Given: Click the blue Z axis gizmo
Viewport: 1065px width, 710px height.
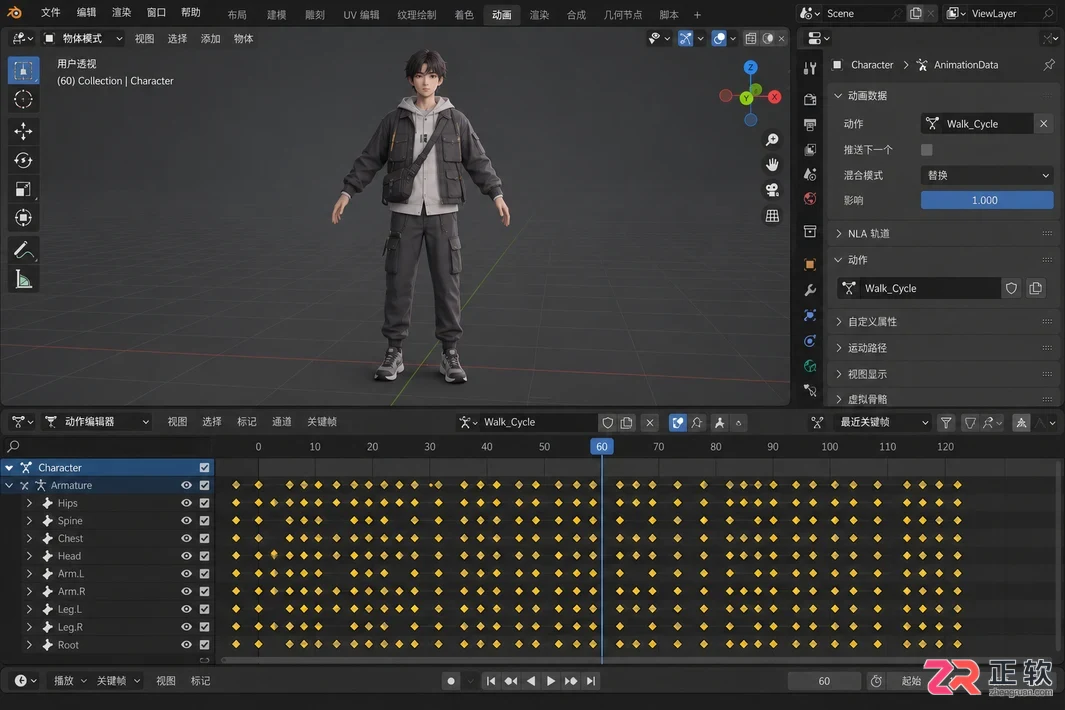Looking at the screenshot, I should (751, 67).
